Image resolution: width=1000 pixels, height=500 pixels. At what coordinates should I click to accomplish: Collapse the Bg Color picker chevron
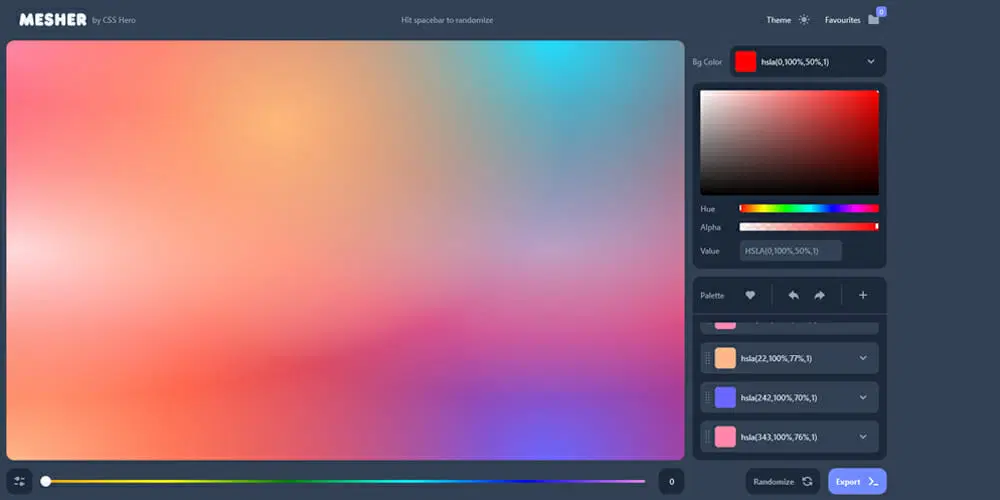pos(871,62)
